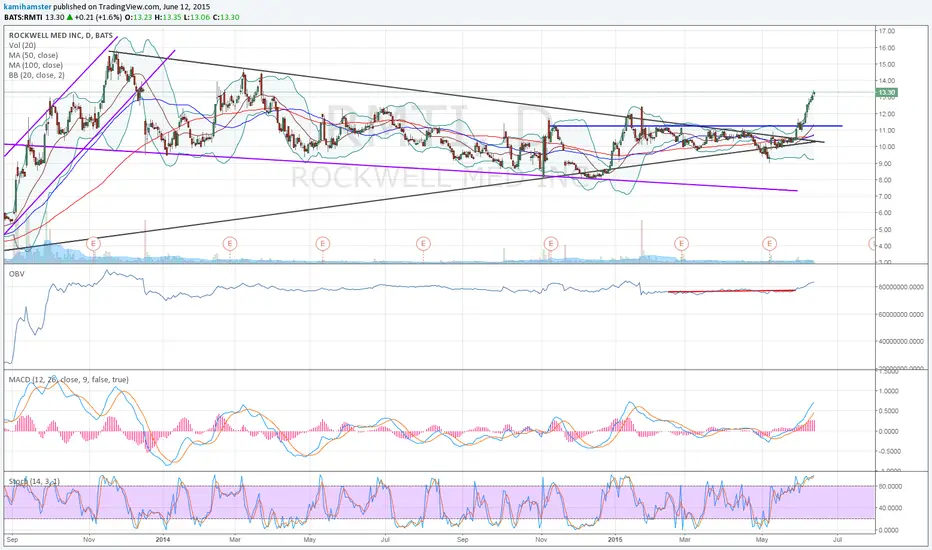Click the MACD (12, 26, close, 9) label

68,379
